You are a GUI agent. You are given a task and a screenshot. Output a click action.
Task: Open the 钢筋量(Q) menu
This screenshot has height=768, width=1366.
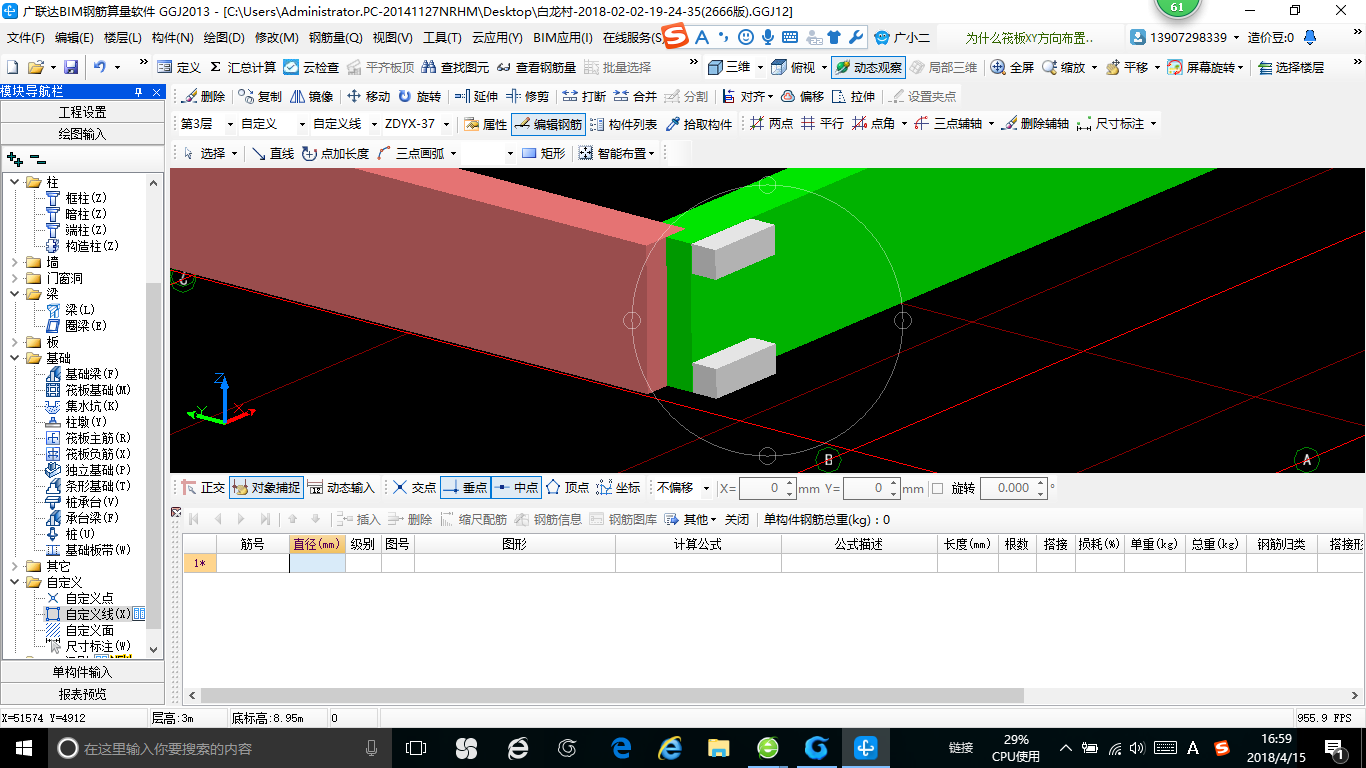(335, 38)
